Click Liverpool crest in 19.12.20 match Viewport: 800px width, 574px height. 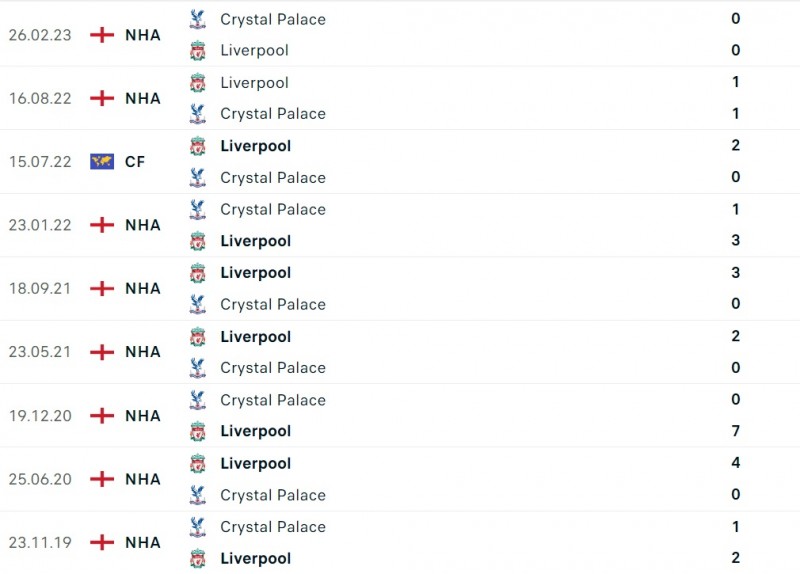coord(198,431)
